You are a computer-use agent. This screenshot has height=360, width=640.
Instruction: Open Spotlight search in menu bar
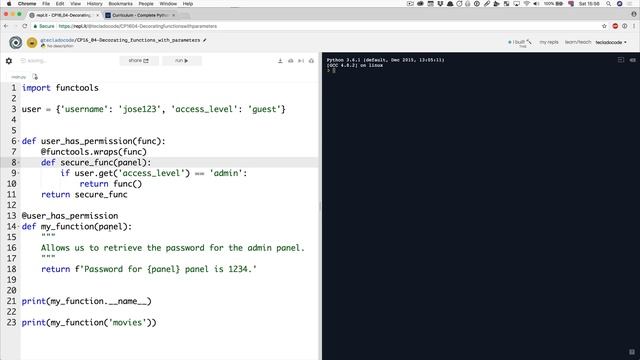point(608,4)
